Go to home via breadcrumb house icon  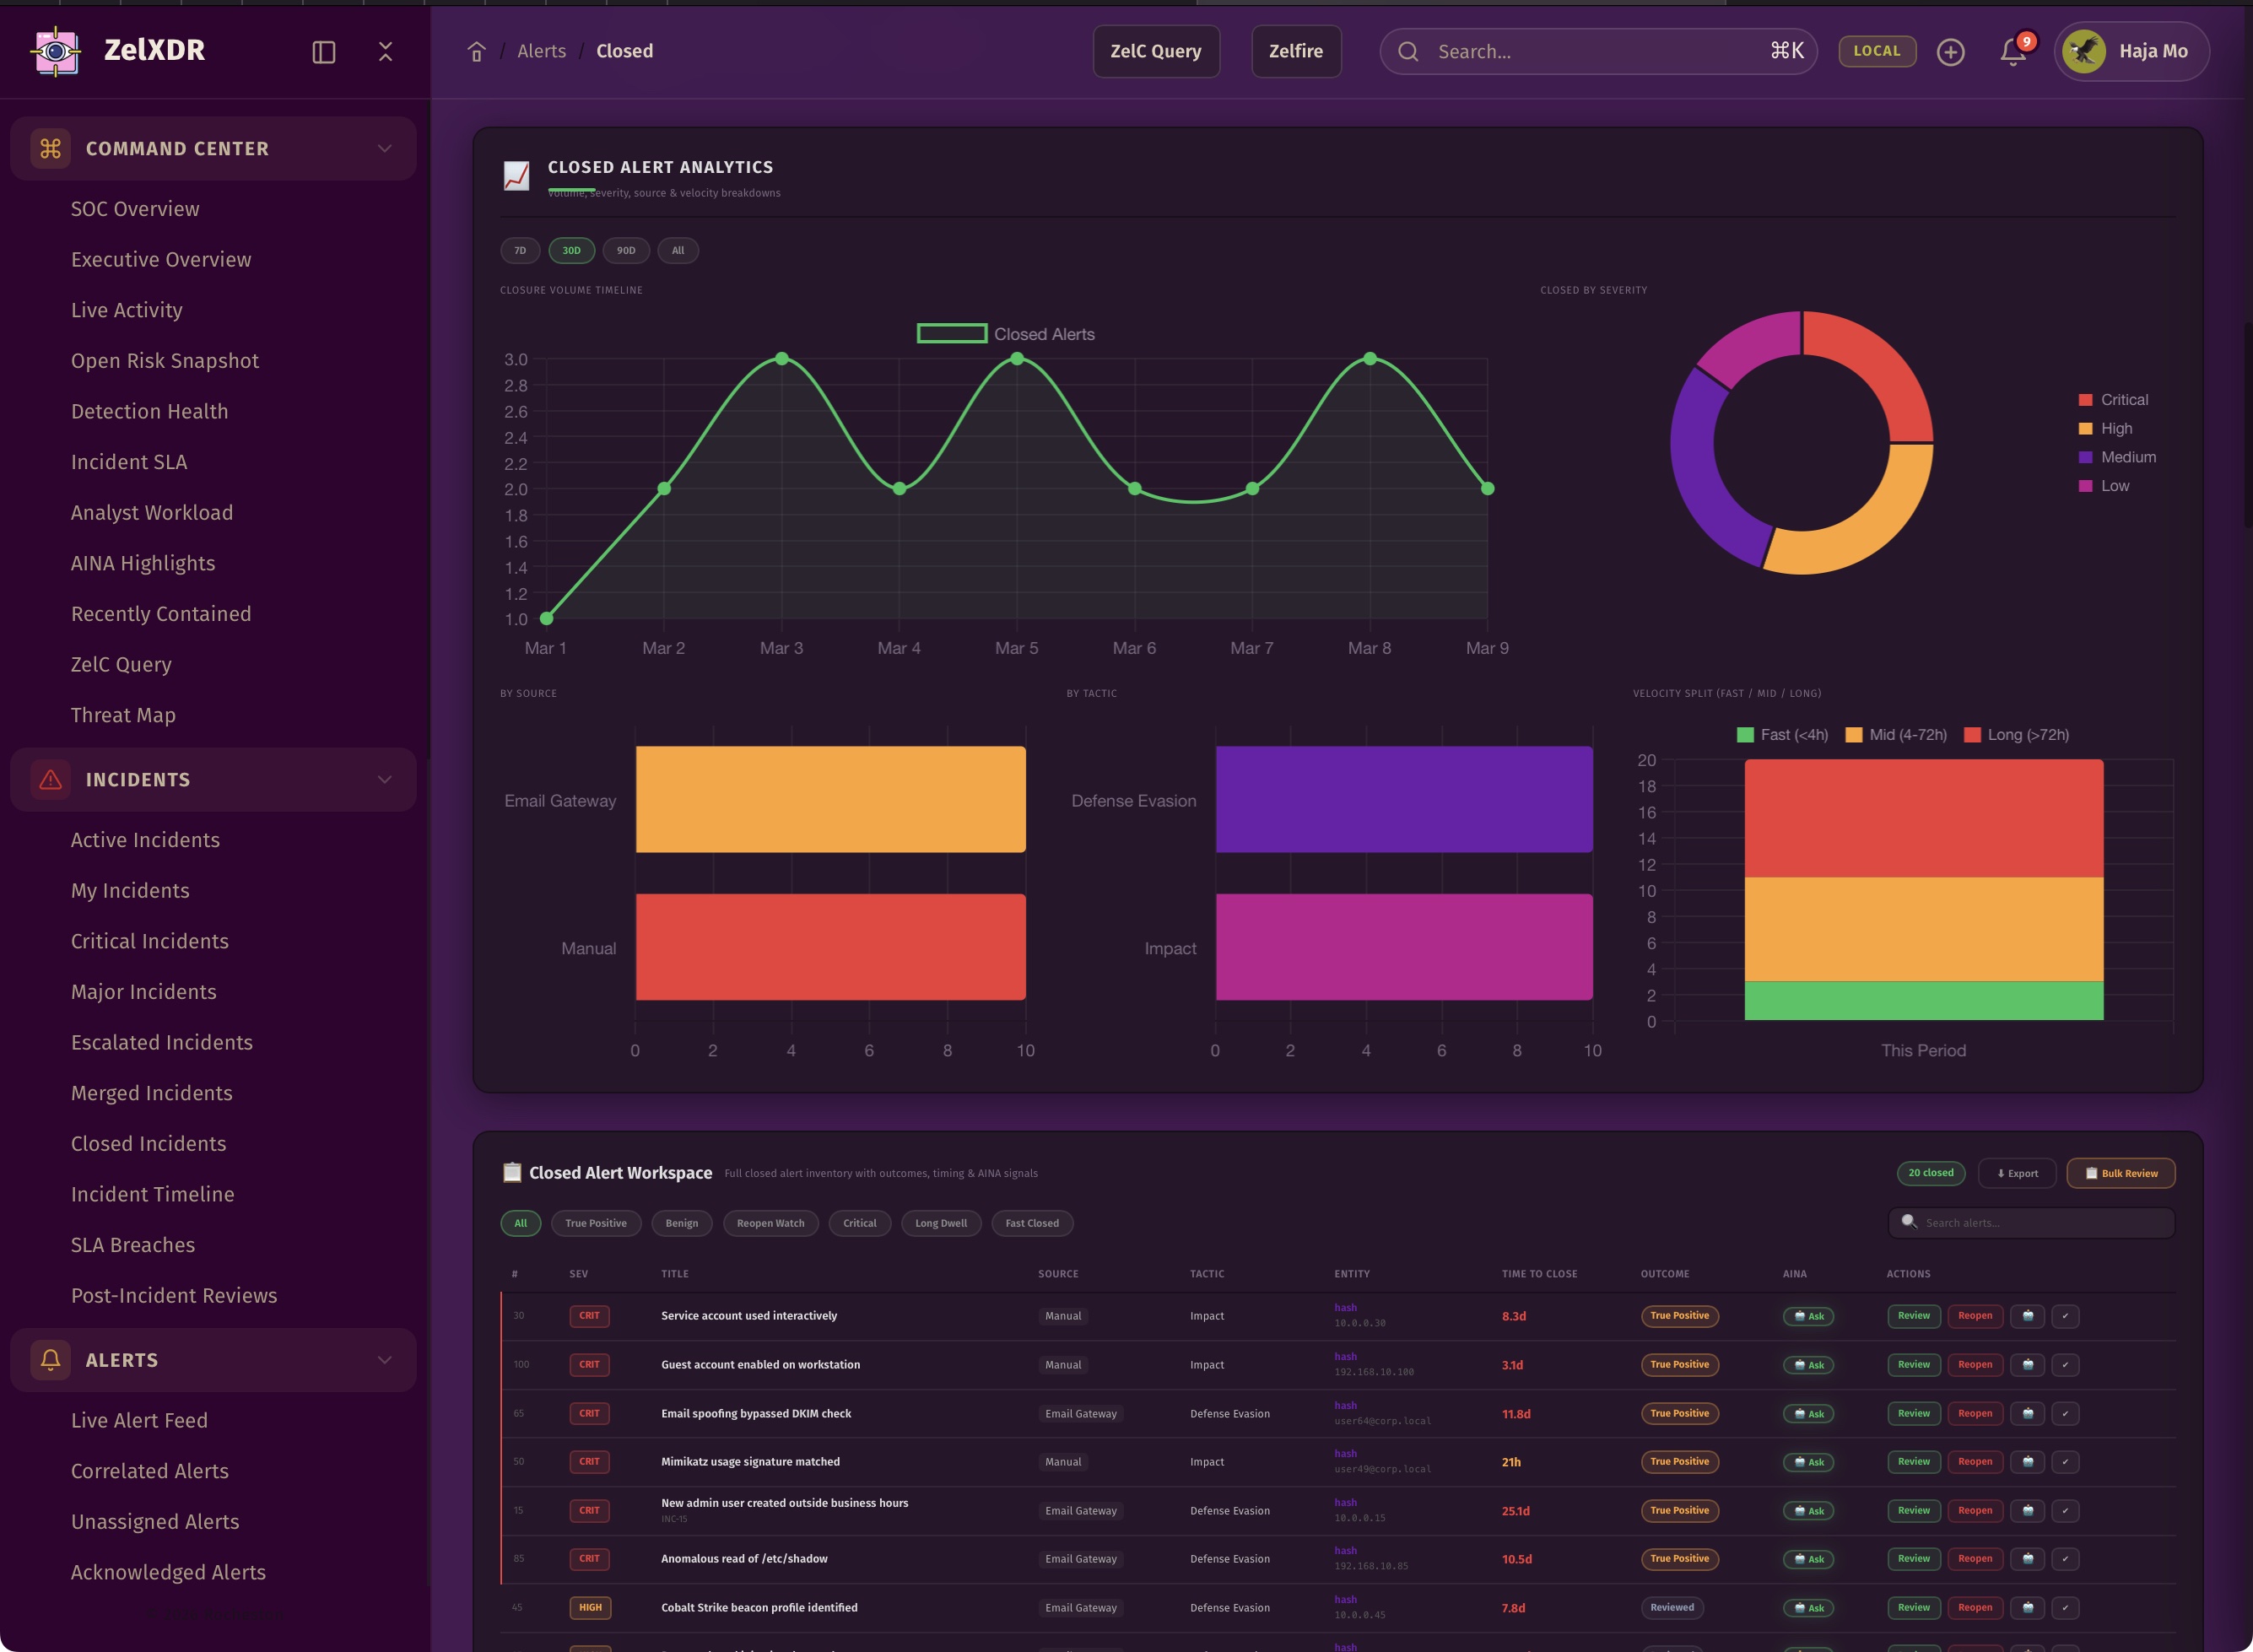477,52
